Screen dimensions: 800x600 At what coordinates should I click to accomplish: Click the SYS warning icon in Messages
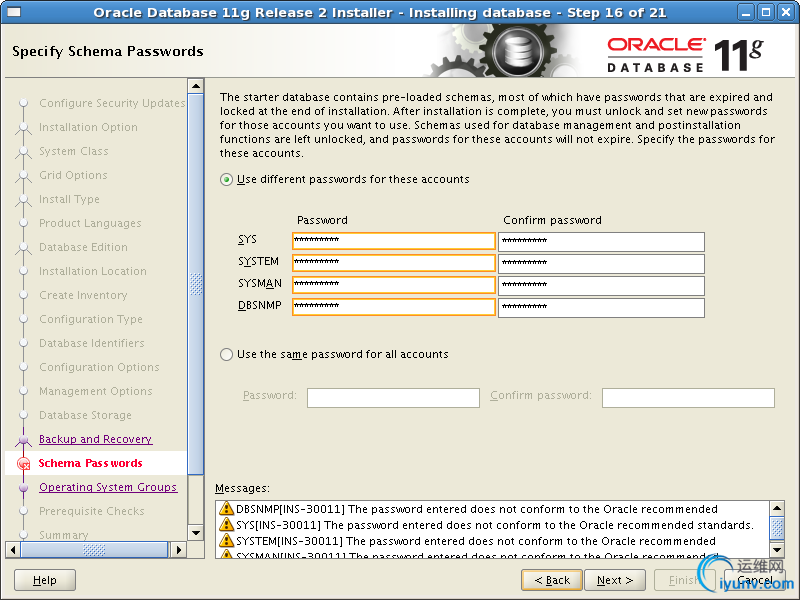(226, 524)
